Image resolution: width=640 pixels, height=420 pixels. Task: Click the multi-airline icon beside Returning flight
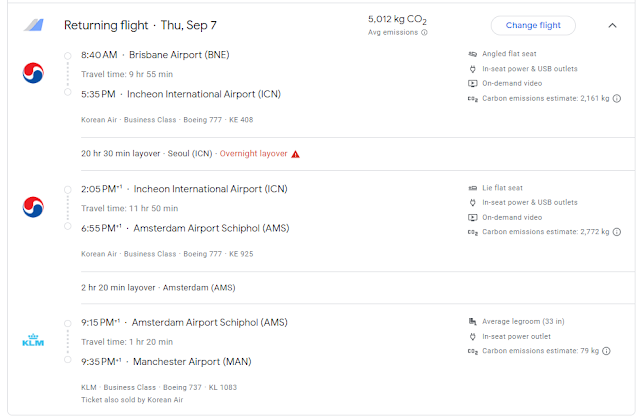point(33,25)
